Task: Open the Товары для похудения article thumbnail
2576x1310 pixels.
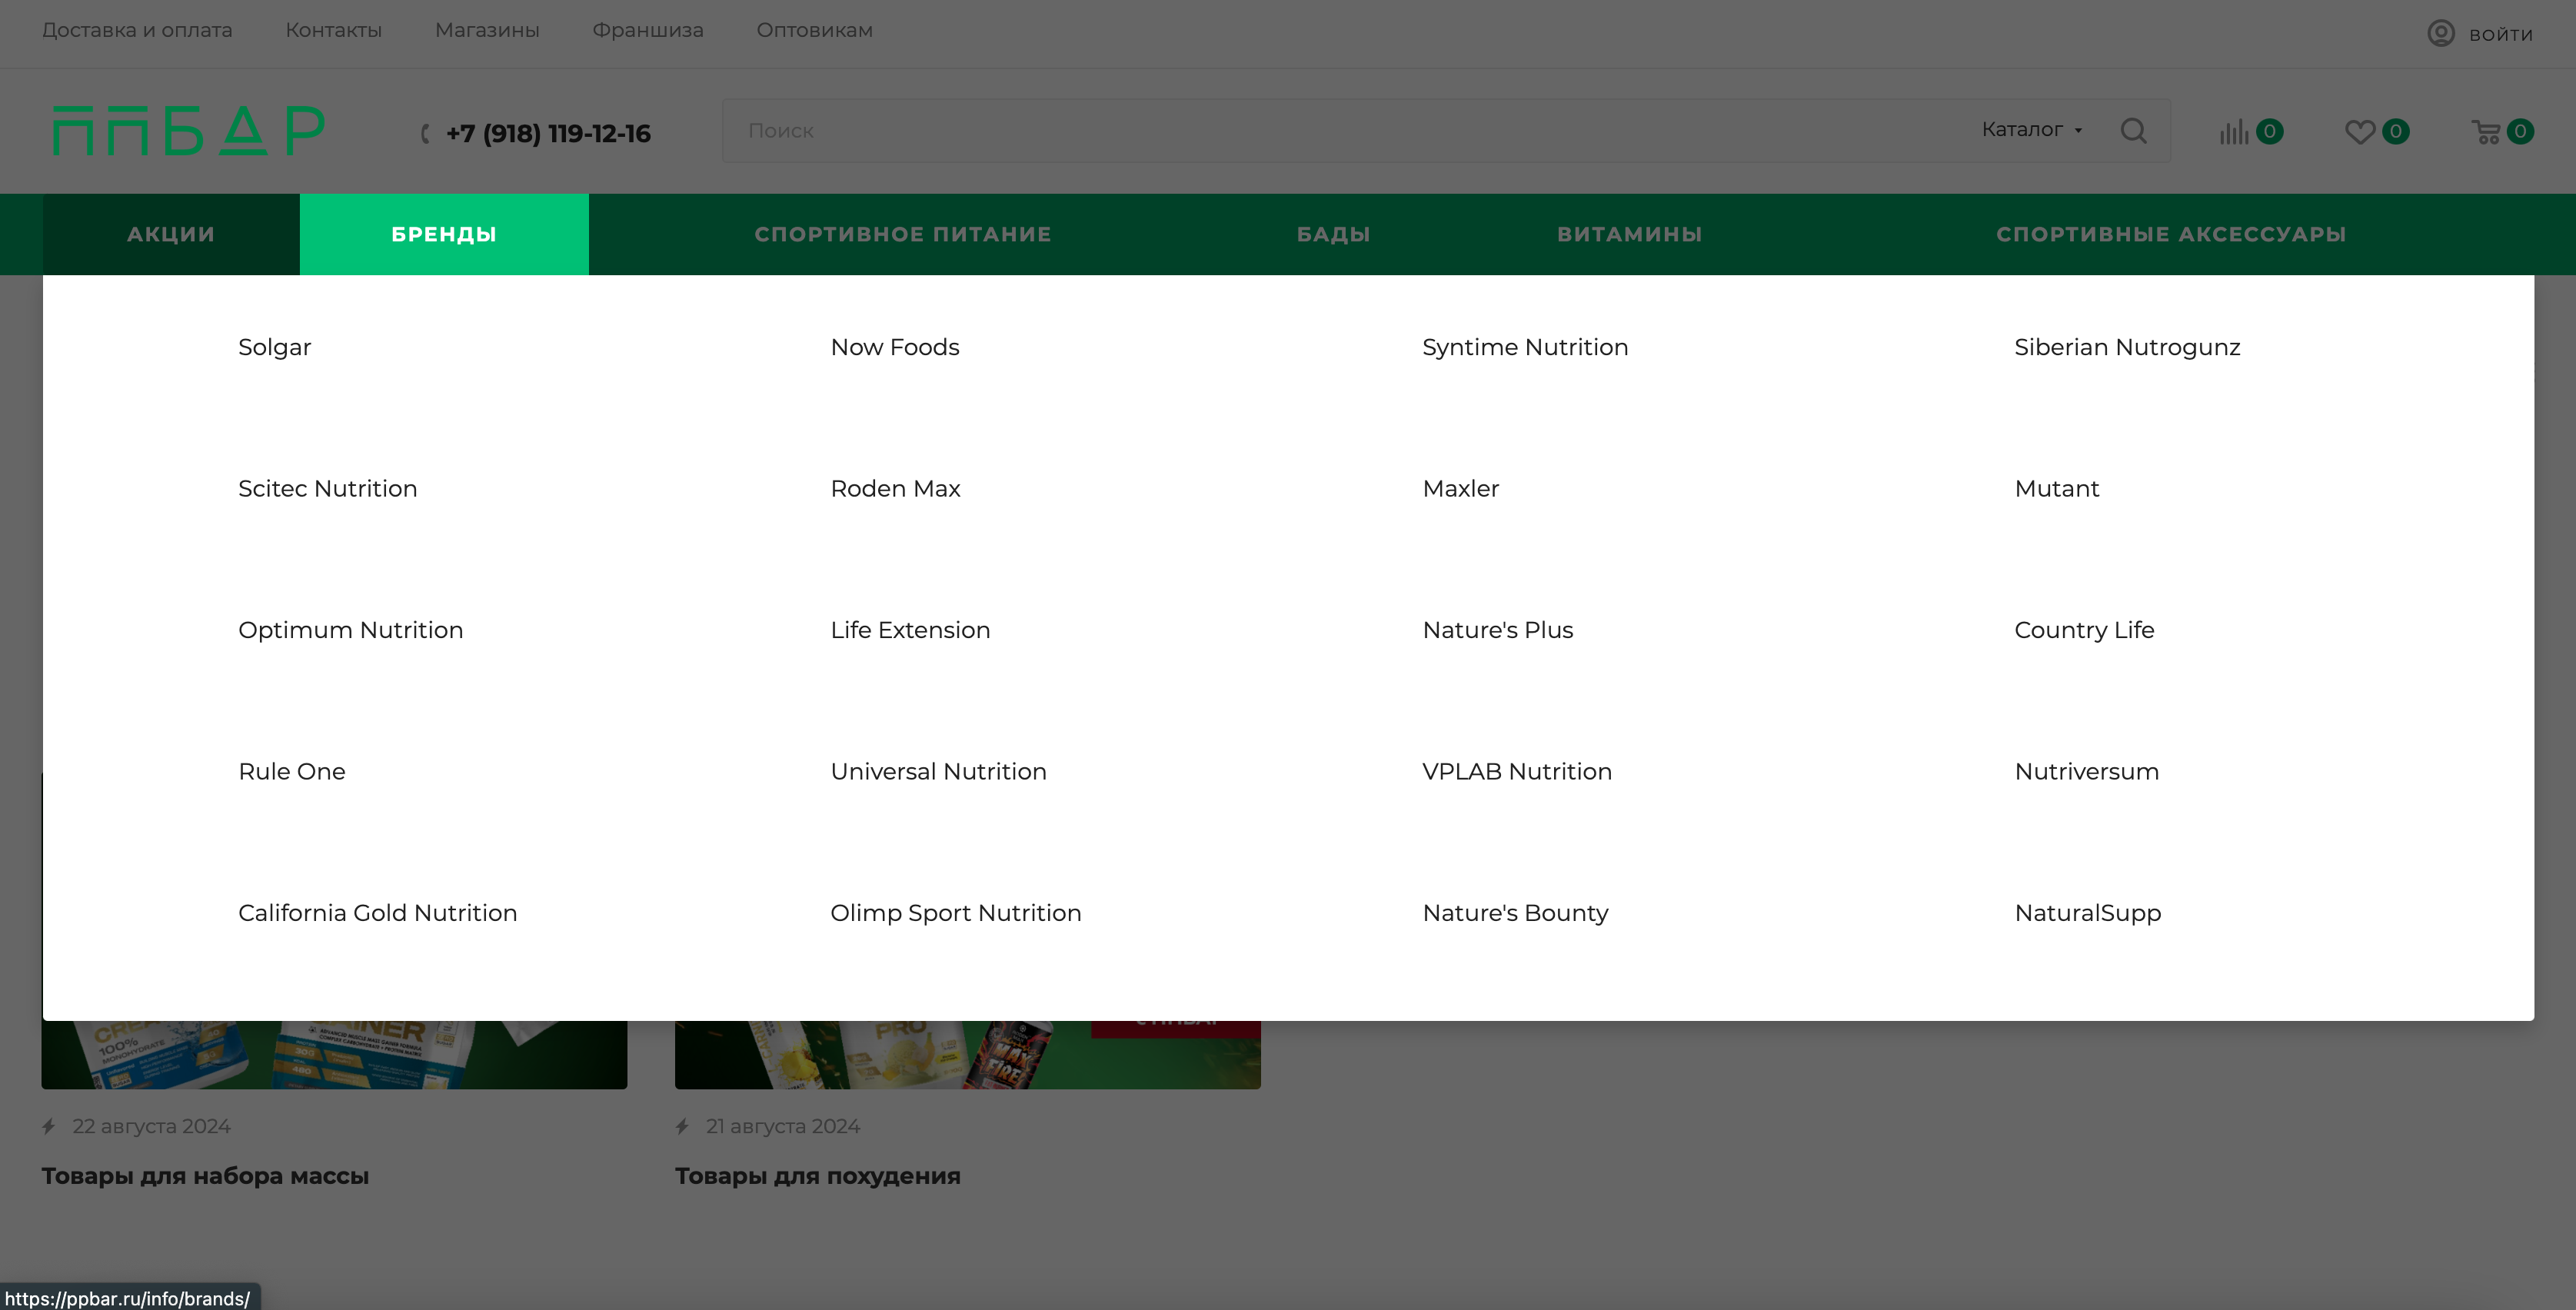Action: pos(967,1054)
